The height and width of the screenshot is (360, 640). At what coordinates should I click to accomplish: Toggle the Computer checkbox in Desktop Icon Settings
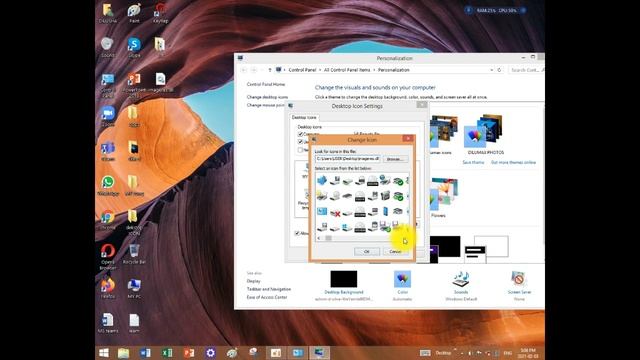[300, 134]
